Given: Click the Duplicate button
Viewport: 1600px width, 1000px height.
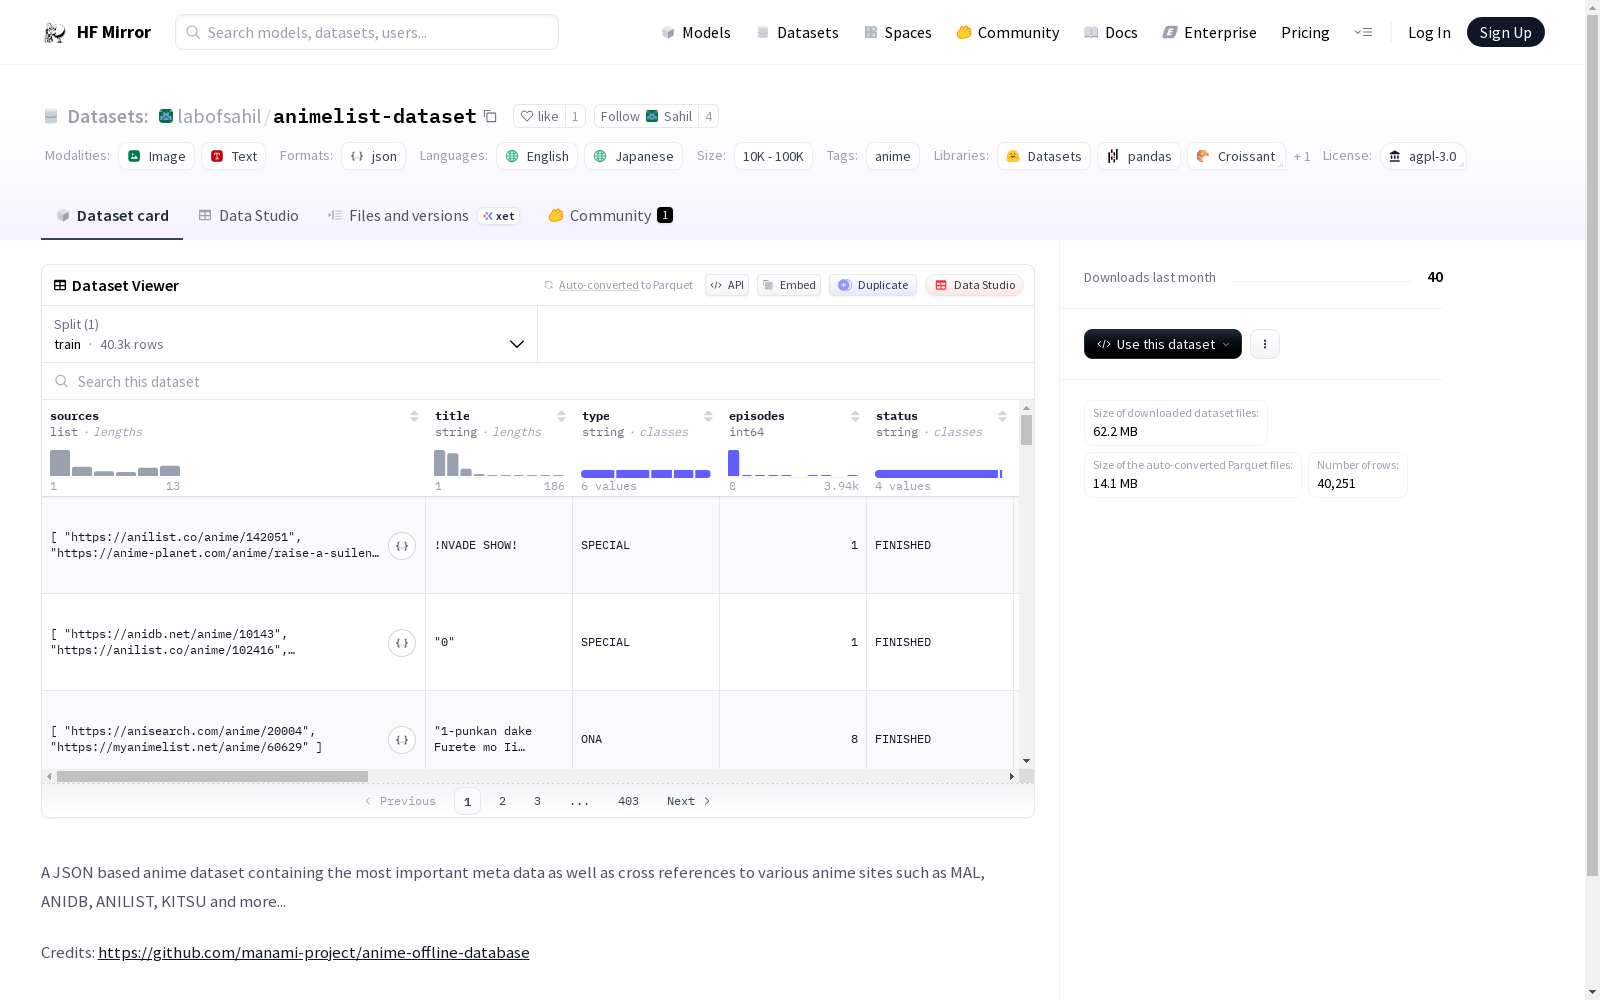Looking at the screenshot, I should click(x=873, y=285).
